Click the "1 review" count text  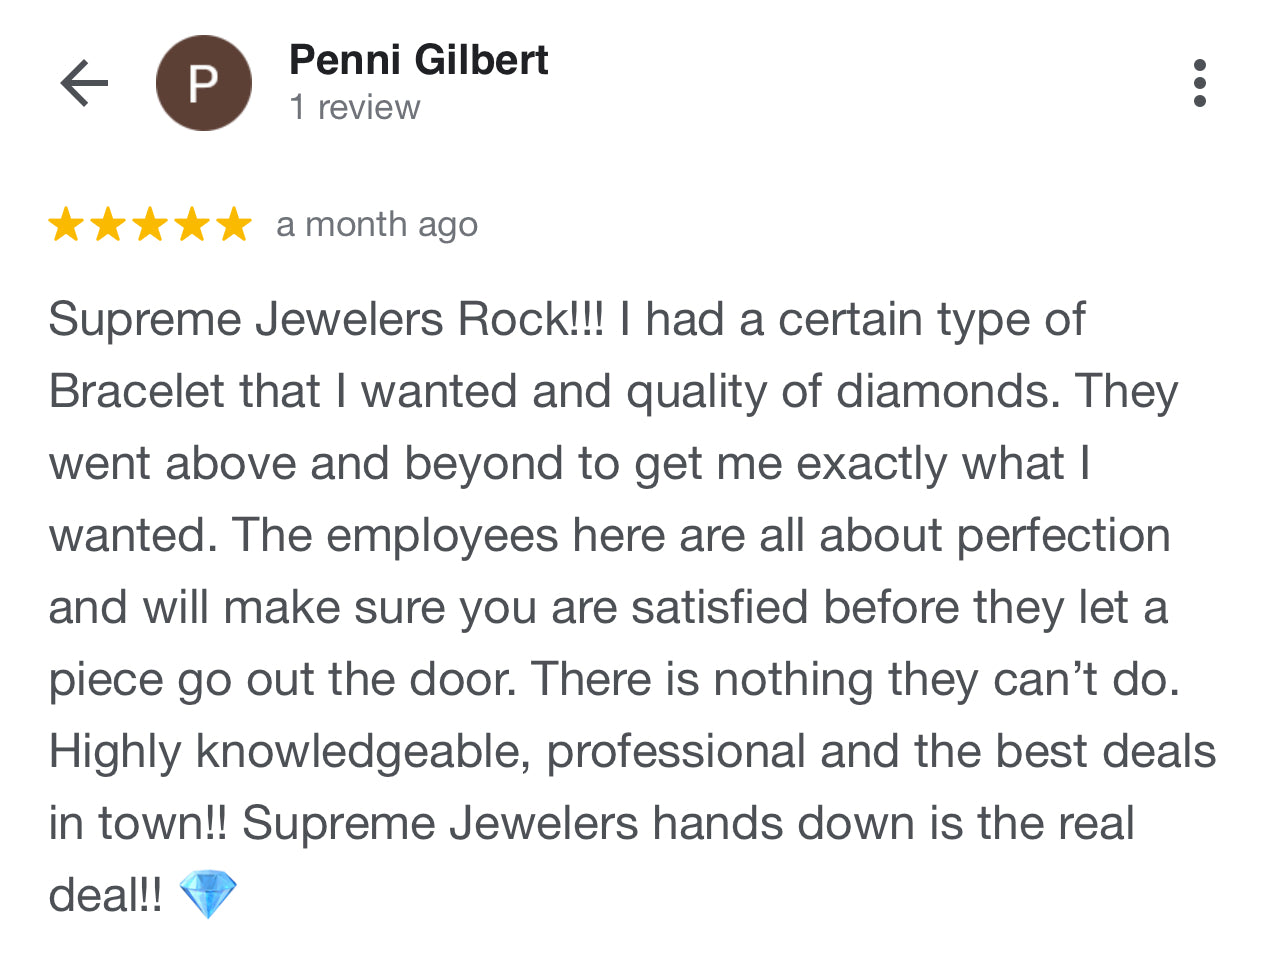pos(354,107)
